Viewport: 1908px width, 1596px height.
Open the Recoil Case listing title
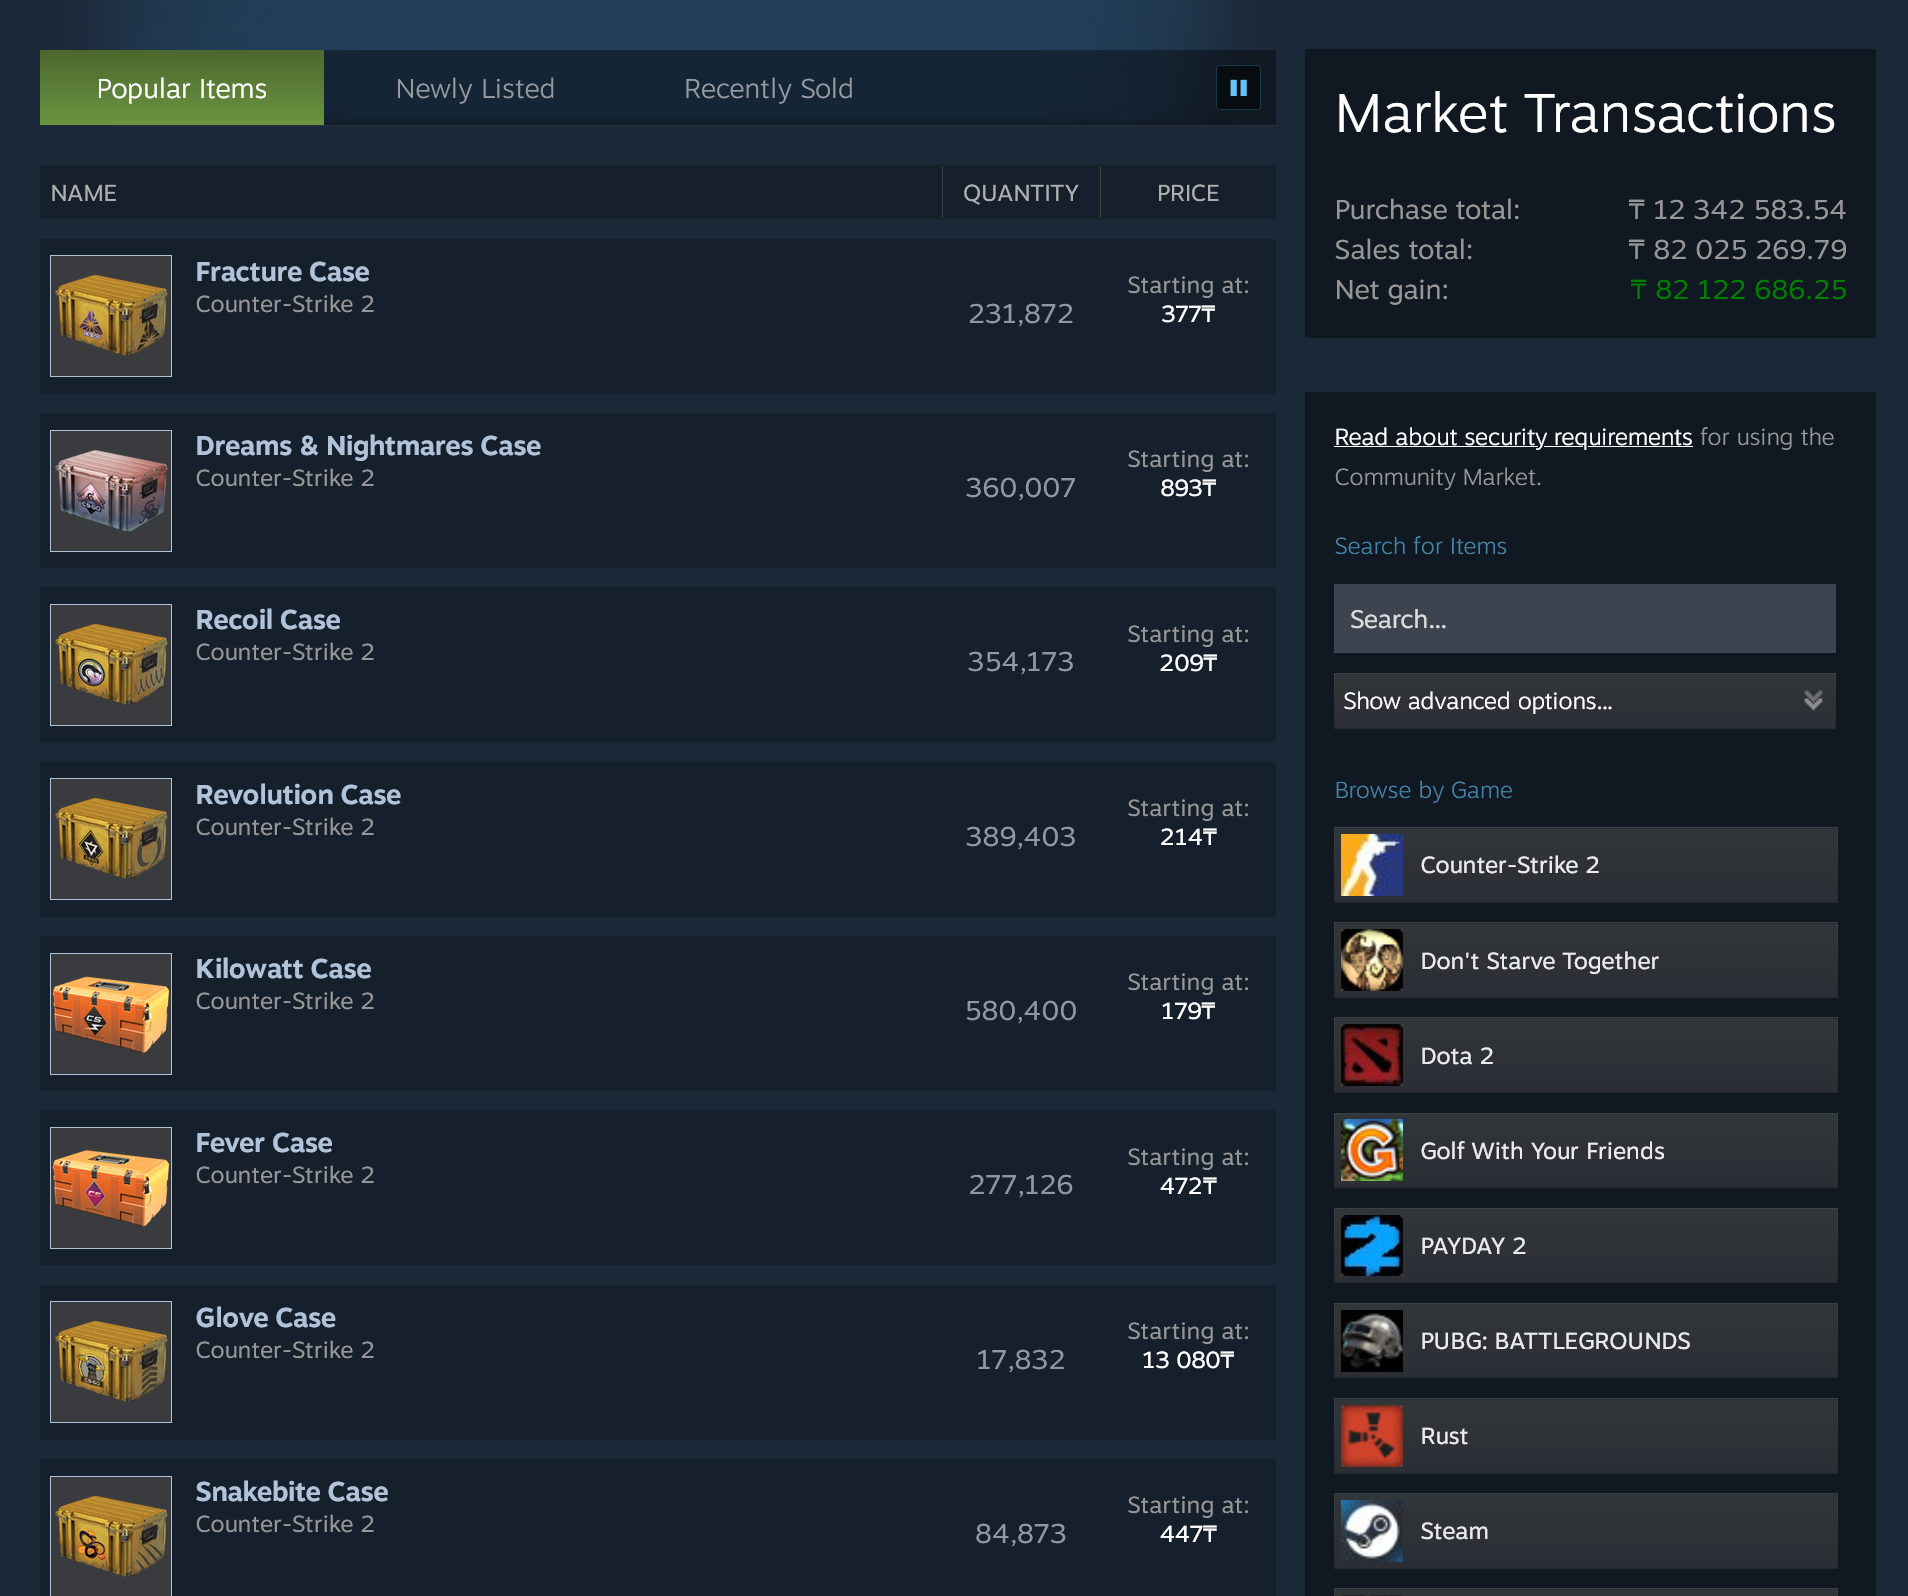[x=268, y=620]
